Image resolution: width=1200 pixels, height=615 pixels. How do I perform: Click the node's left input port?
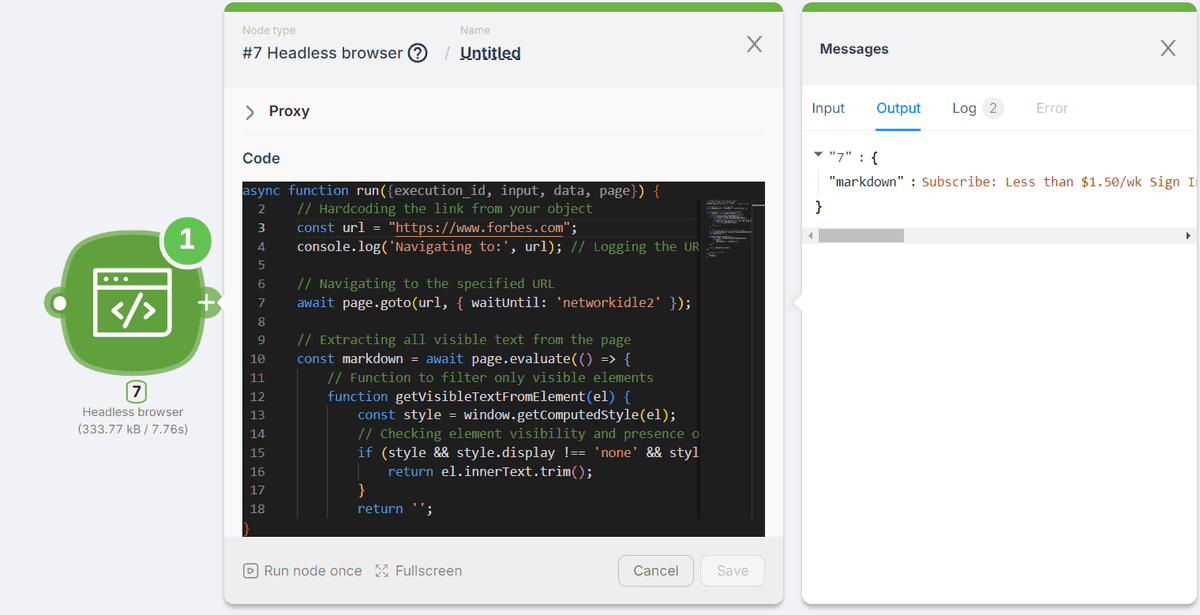[x=60, y=302]
